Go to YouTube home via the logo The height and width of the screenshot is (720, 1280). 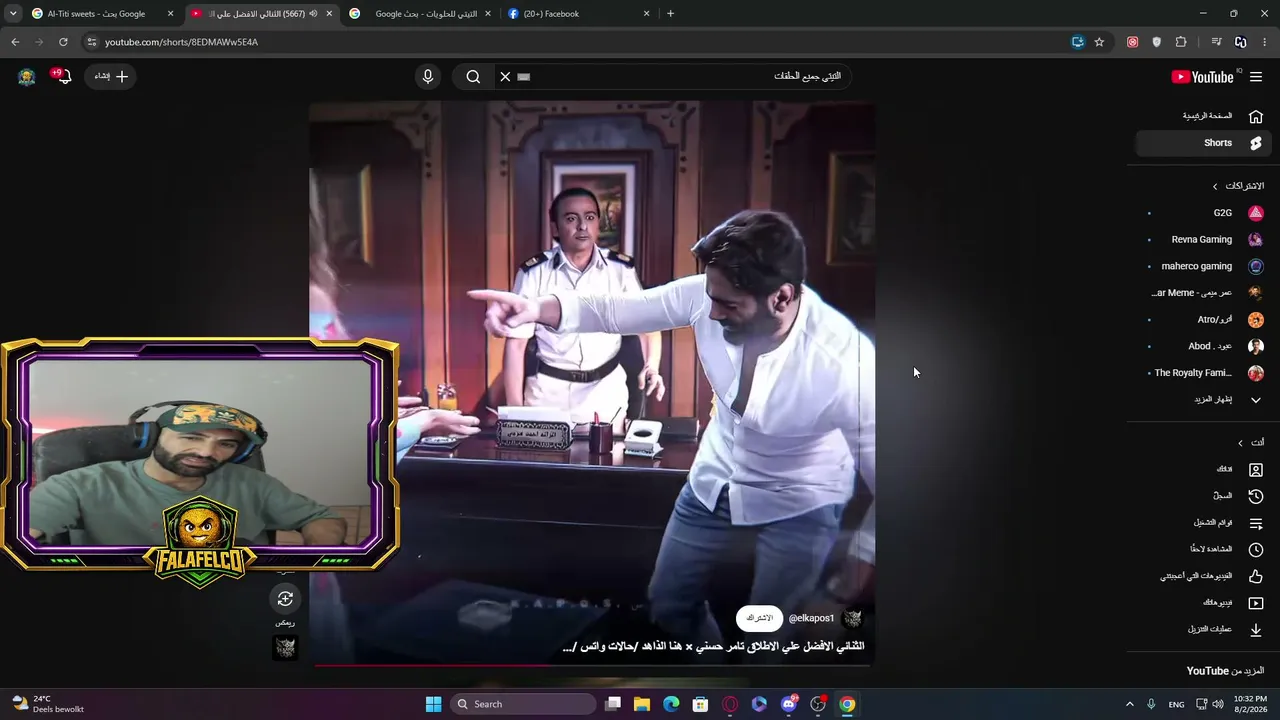pyautogui.click(x=1202, y=77)
